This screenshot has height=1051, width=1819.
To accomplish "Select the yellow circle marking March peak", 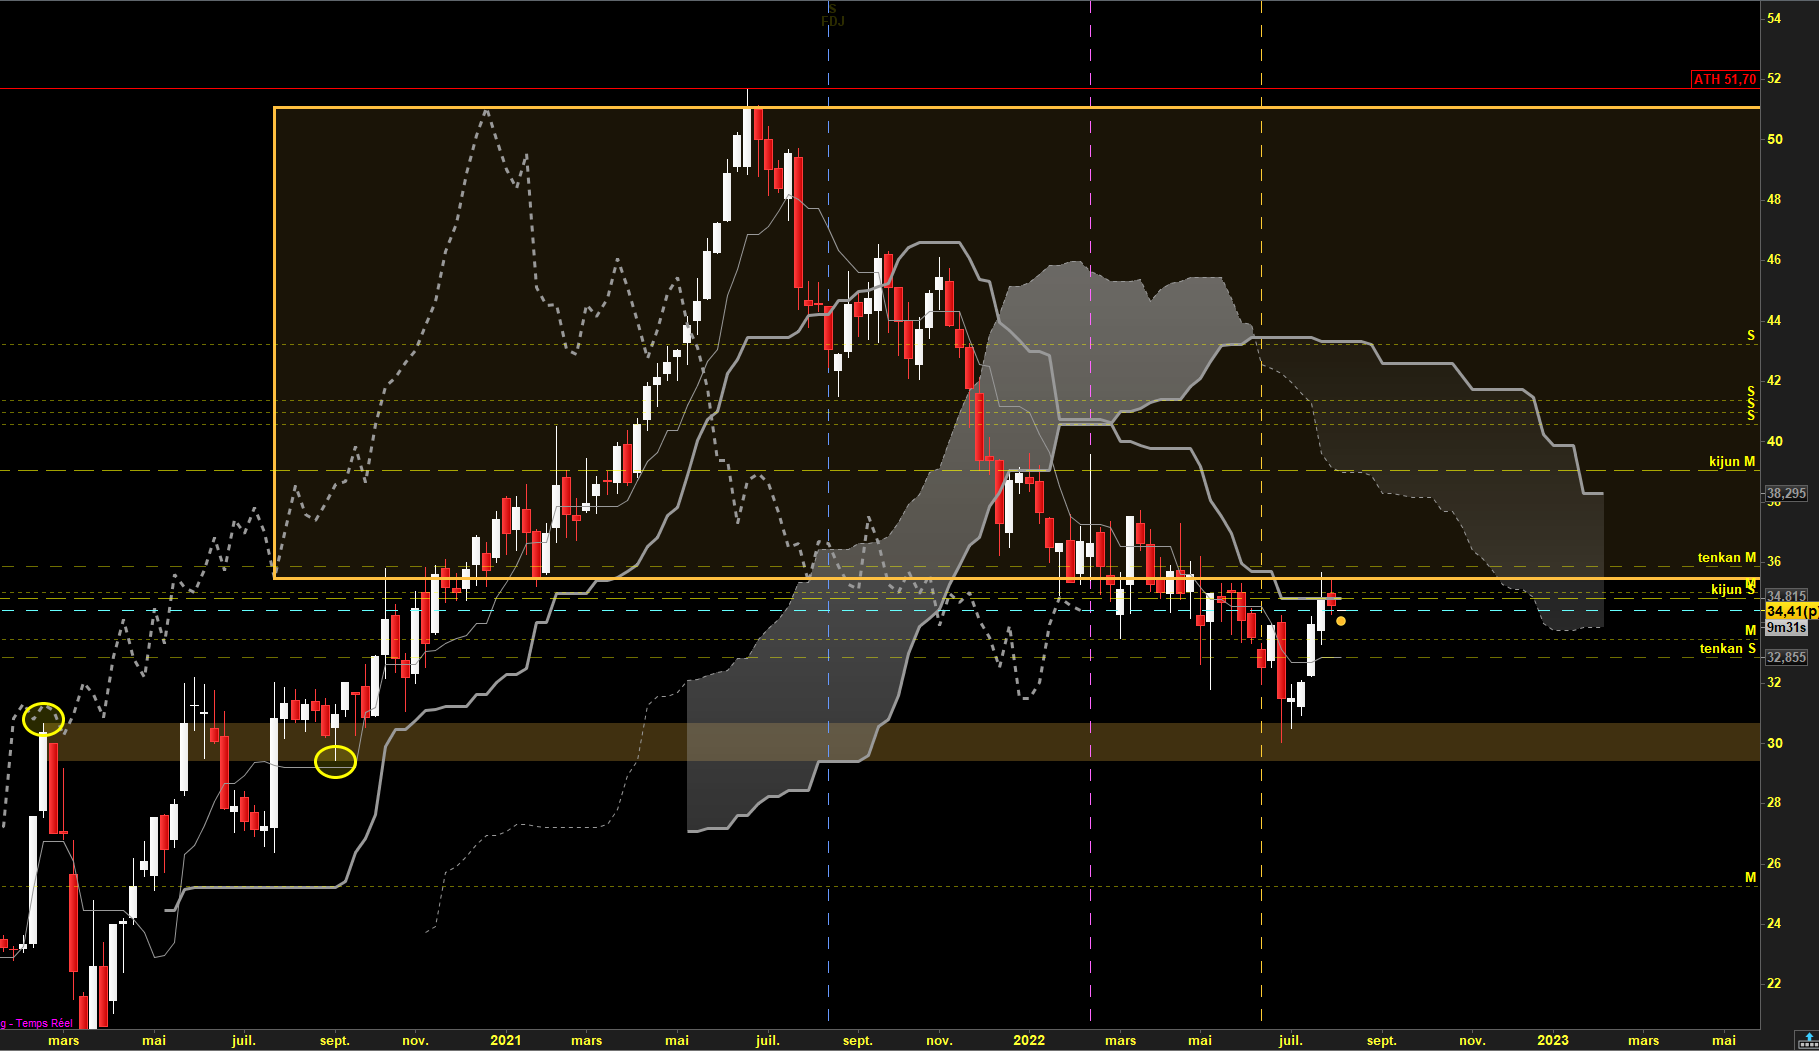I will 43,718.
